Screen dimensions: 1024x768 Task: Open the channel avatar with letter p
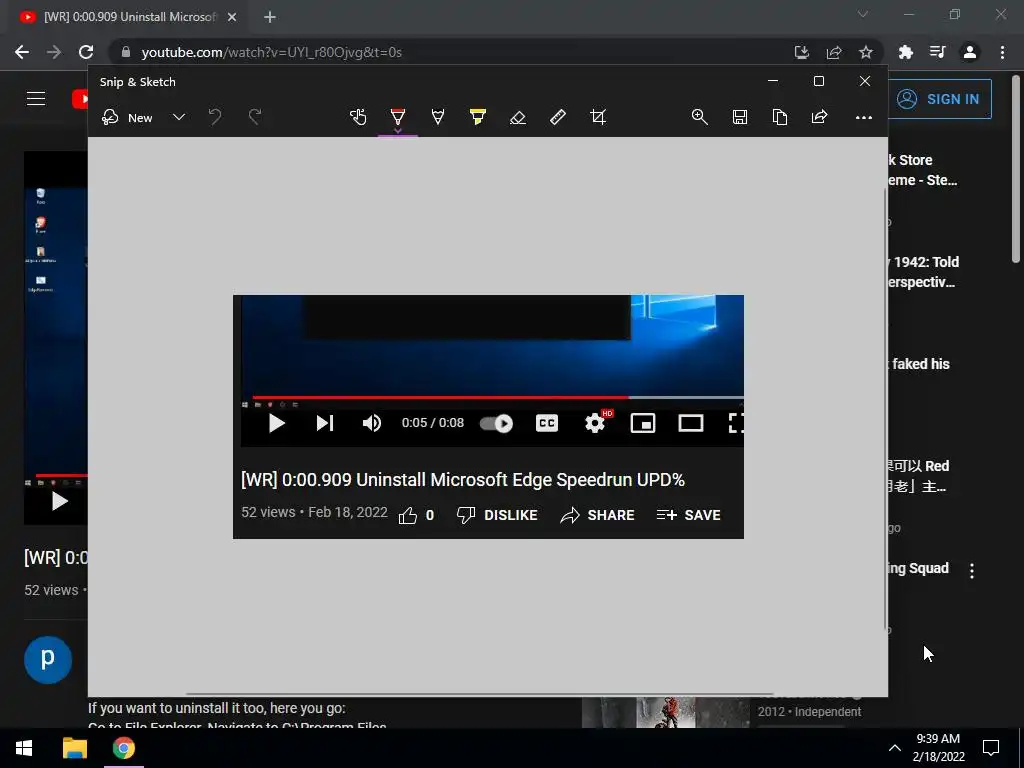(x=48, y=660)
